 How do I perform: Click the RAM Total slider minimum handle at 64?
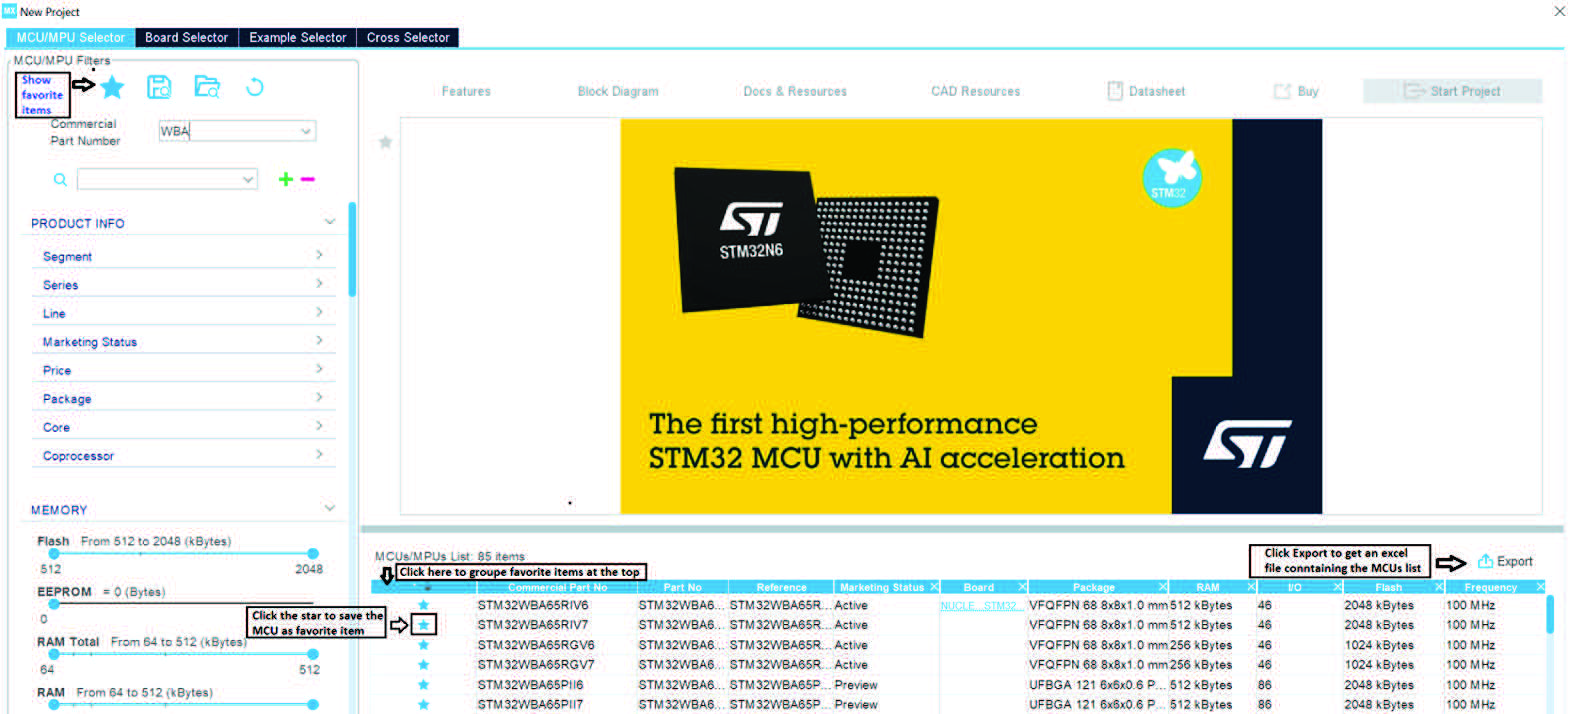point(54,654)
